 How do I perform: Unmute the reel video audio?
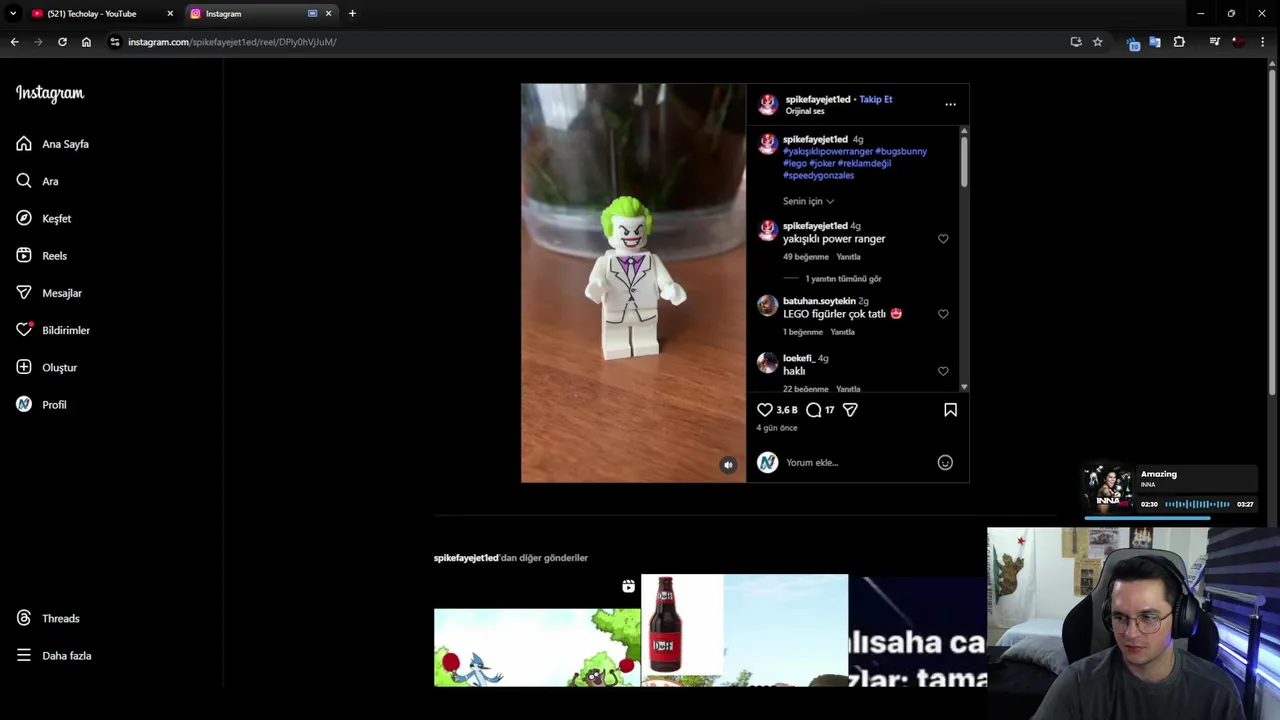(x=728, y=465)
